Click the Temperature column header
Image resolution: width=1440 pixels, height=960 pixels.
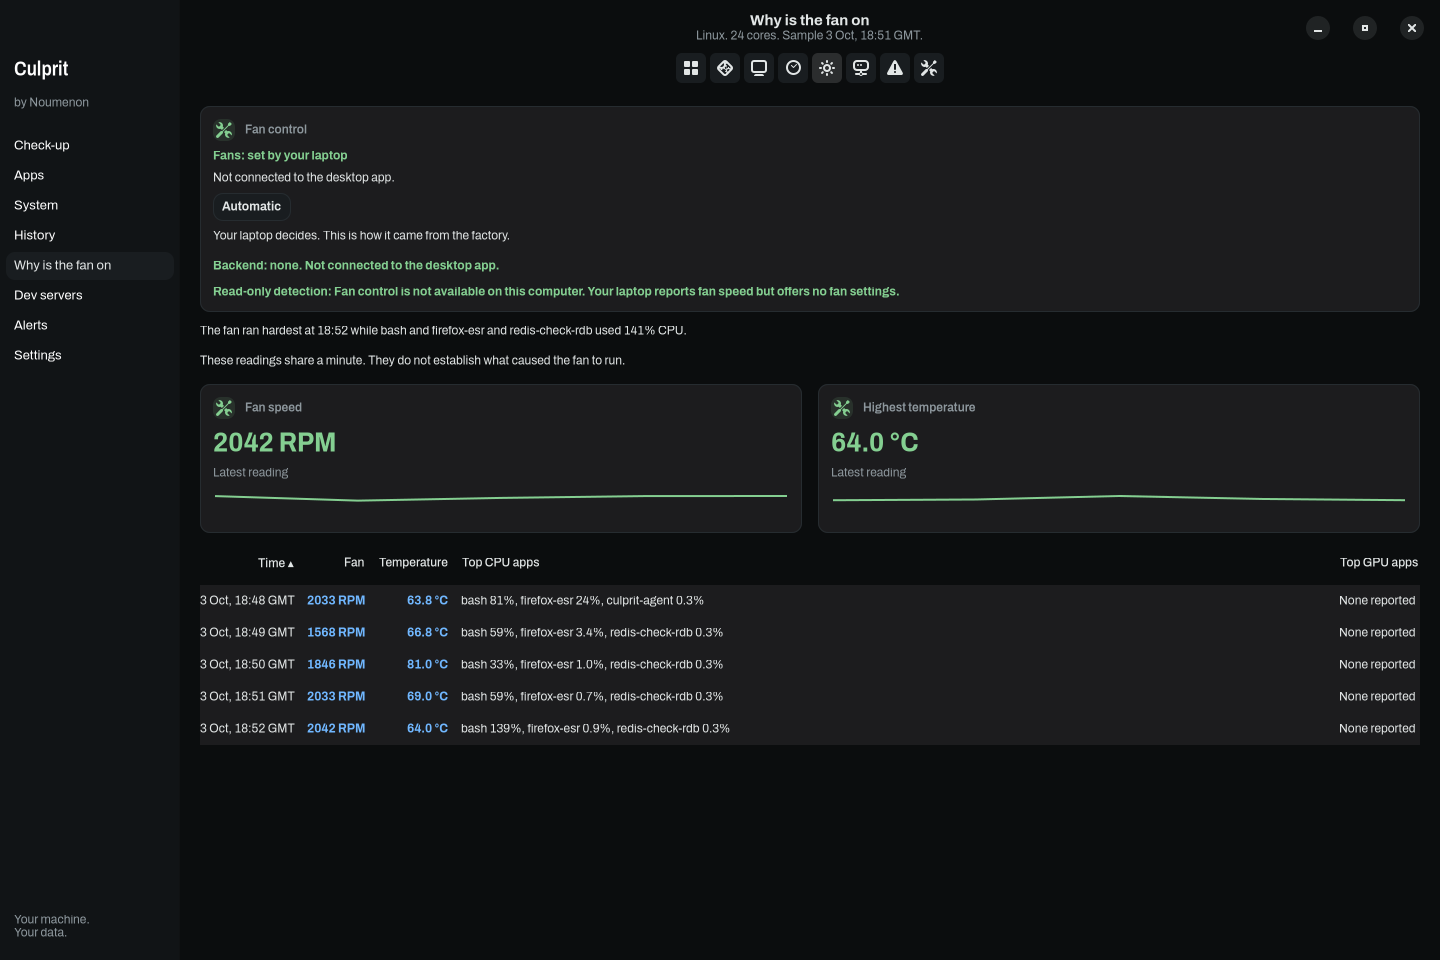click(x=413, y=562)
